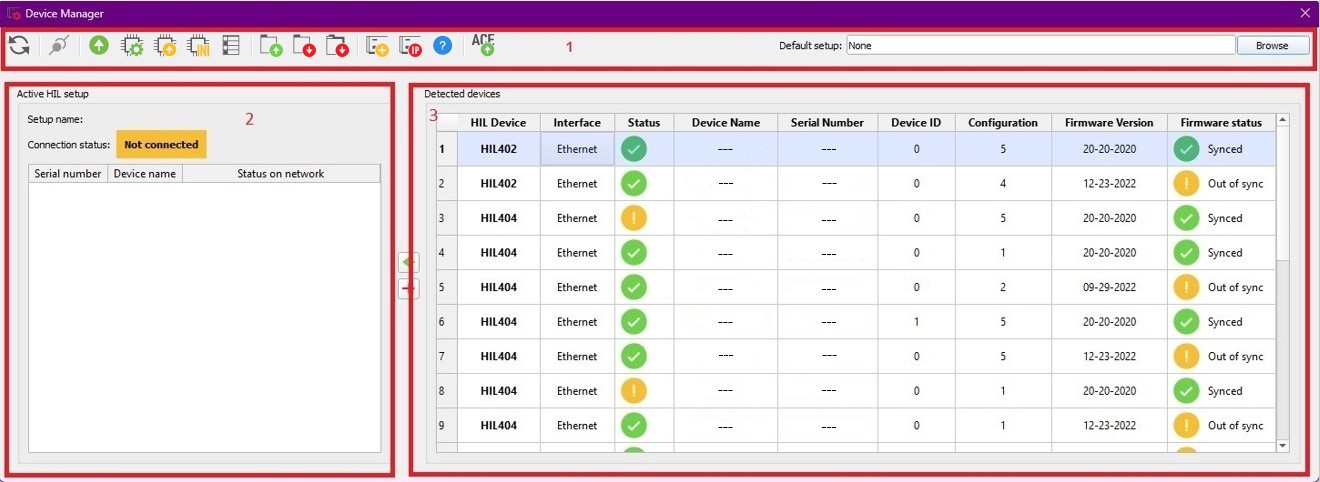
Task: Click the device with yellow plus icon
Action: pyautogui.click(x=377, y=45)
